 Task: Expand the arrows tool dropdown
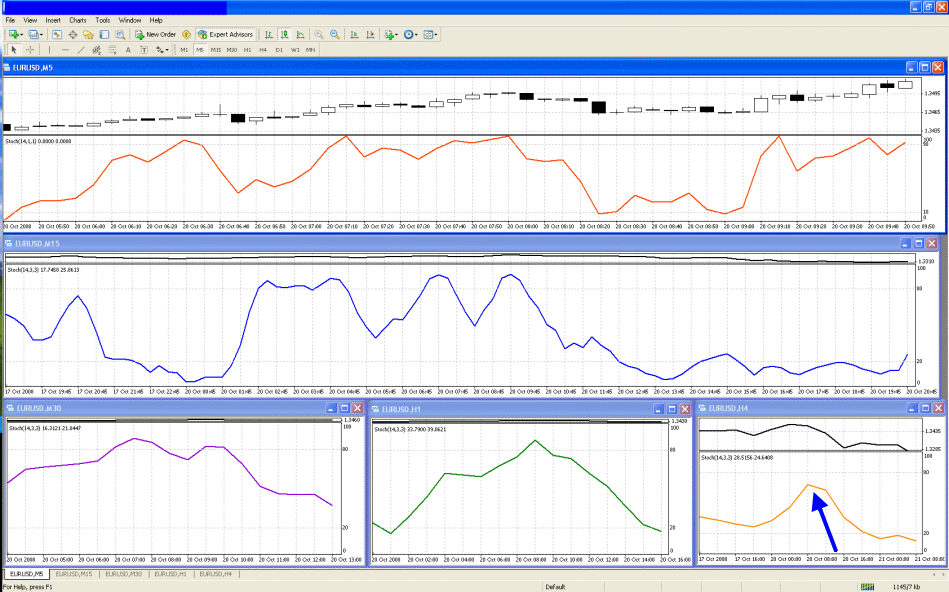(167, 50)
